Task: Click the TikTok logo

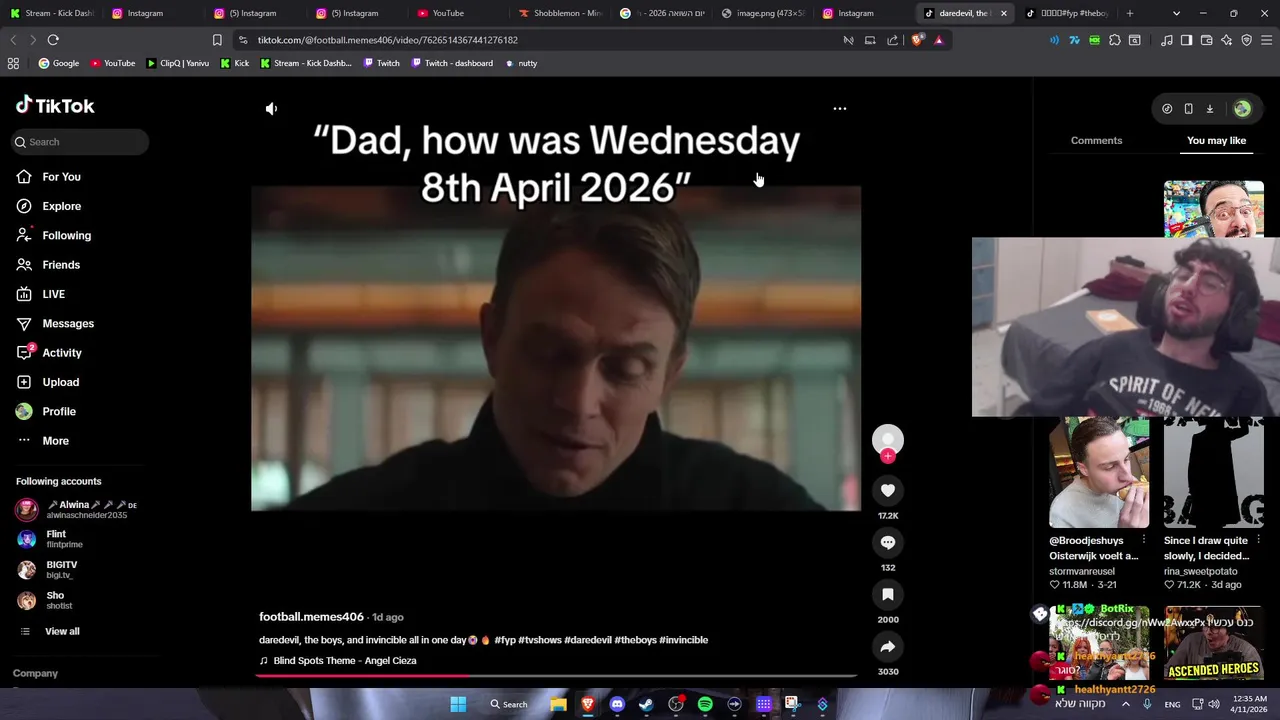Action: point(55,105)
